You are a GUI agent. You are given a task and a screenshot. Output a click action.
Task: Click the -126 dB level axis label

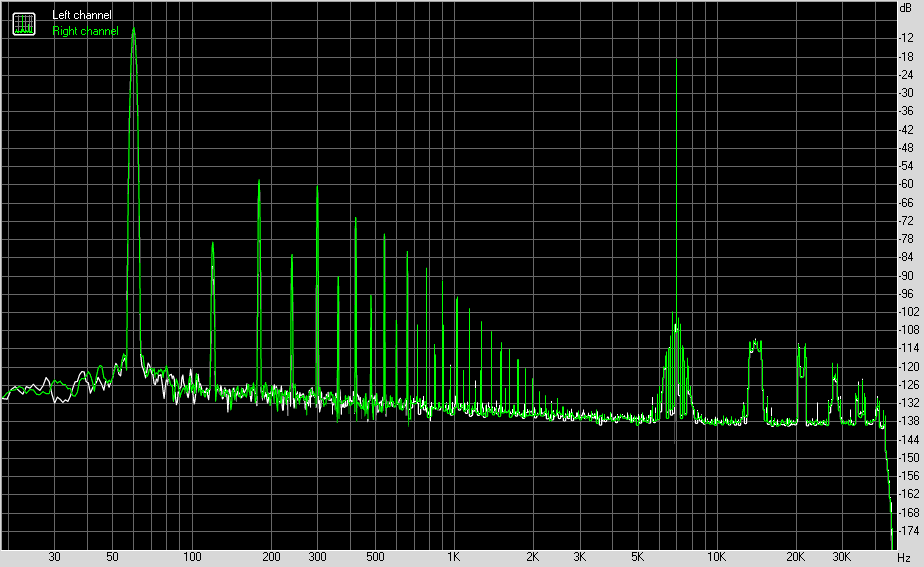click(x=909, y=385)
